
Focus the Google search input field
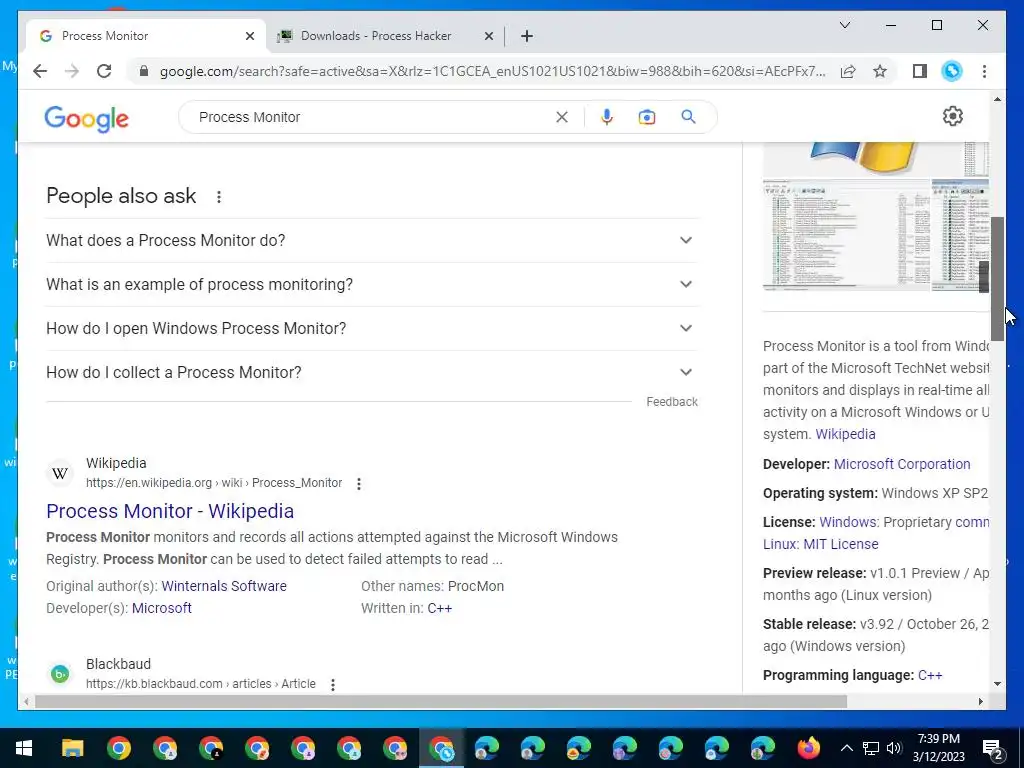372,117
